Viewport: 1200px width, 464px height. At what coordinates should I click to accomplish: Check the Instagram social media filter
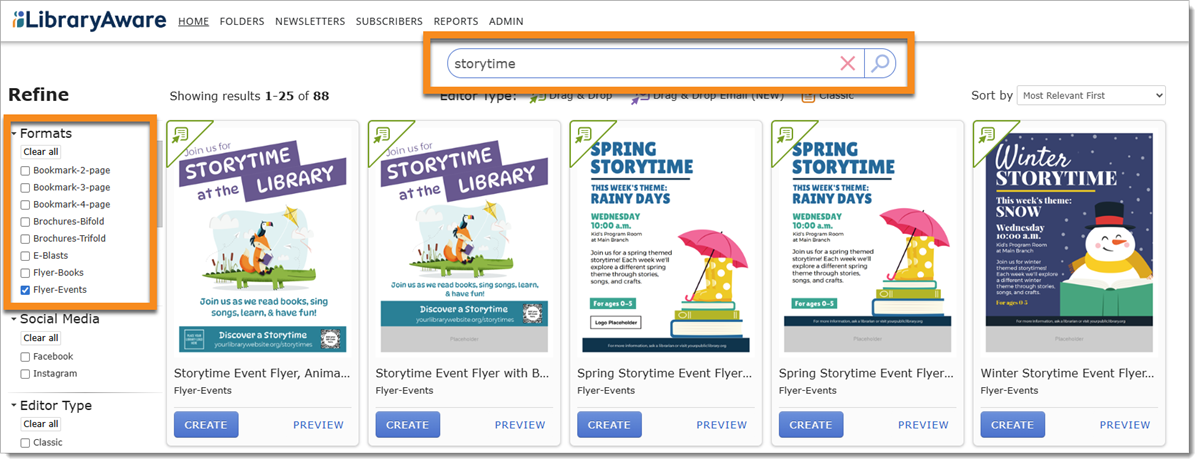(x=26, y=373)
